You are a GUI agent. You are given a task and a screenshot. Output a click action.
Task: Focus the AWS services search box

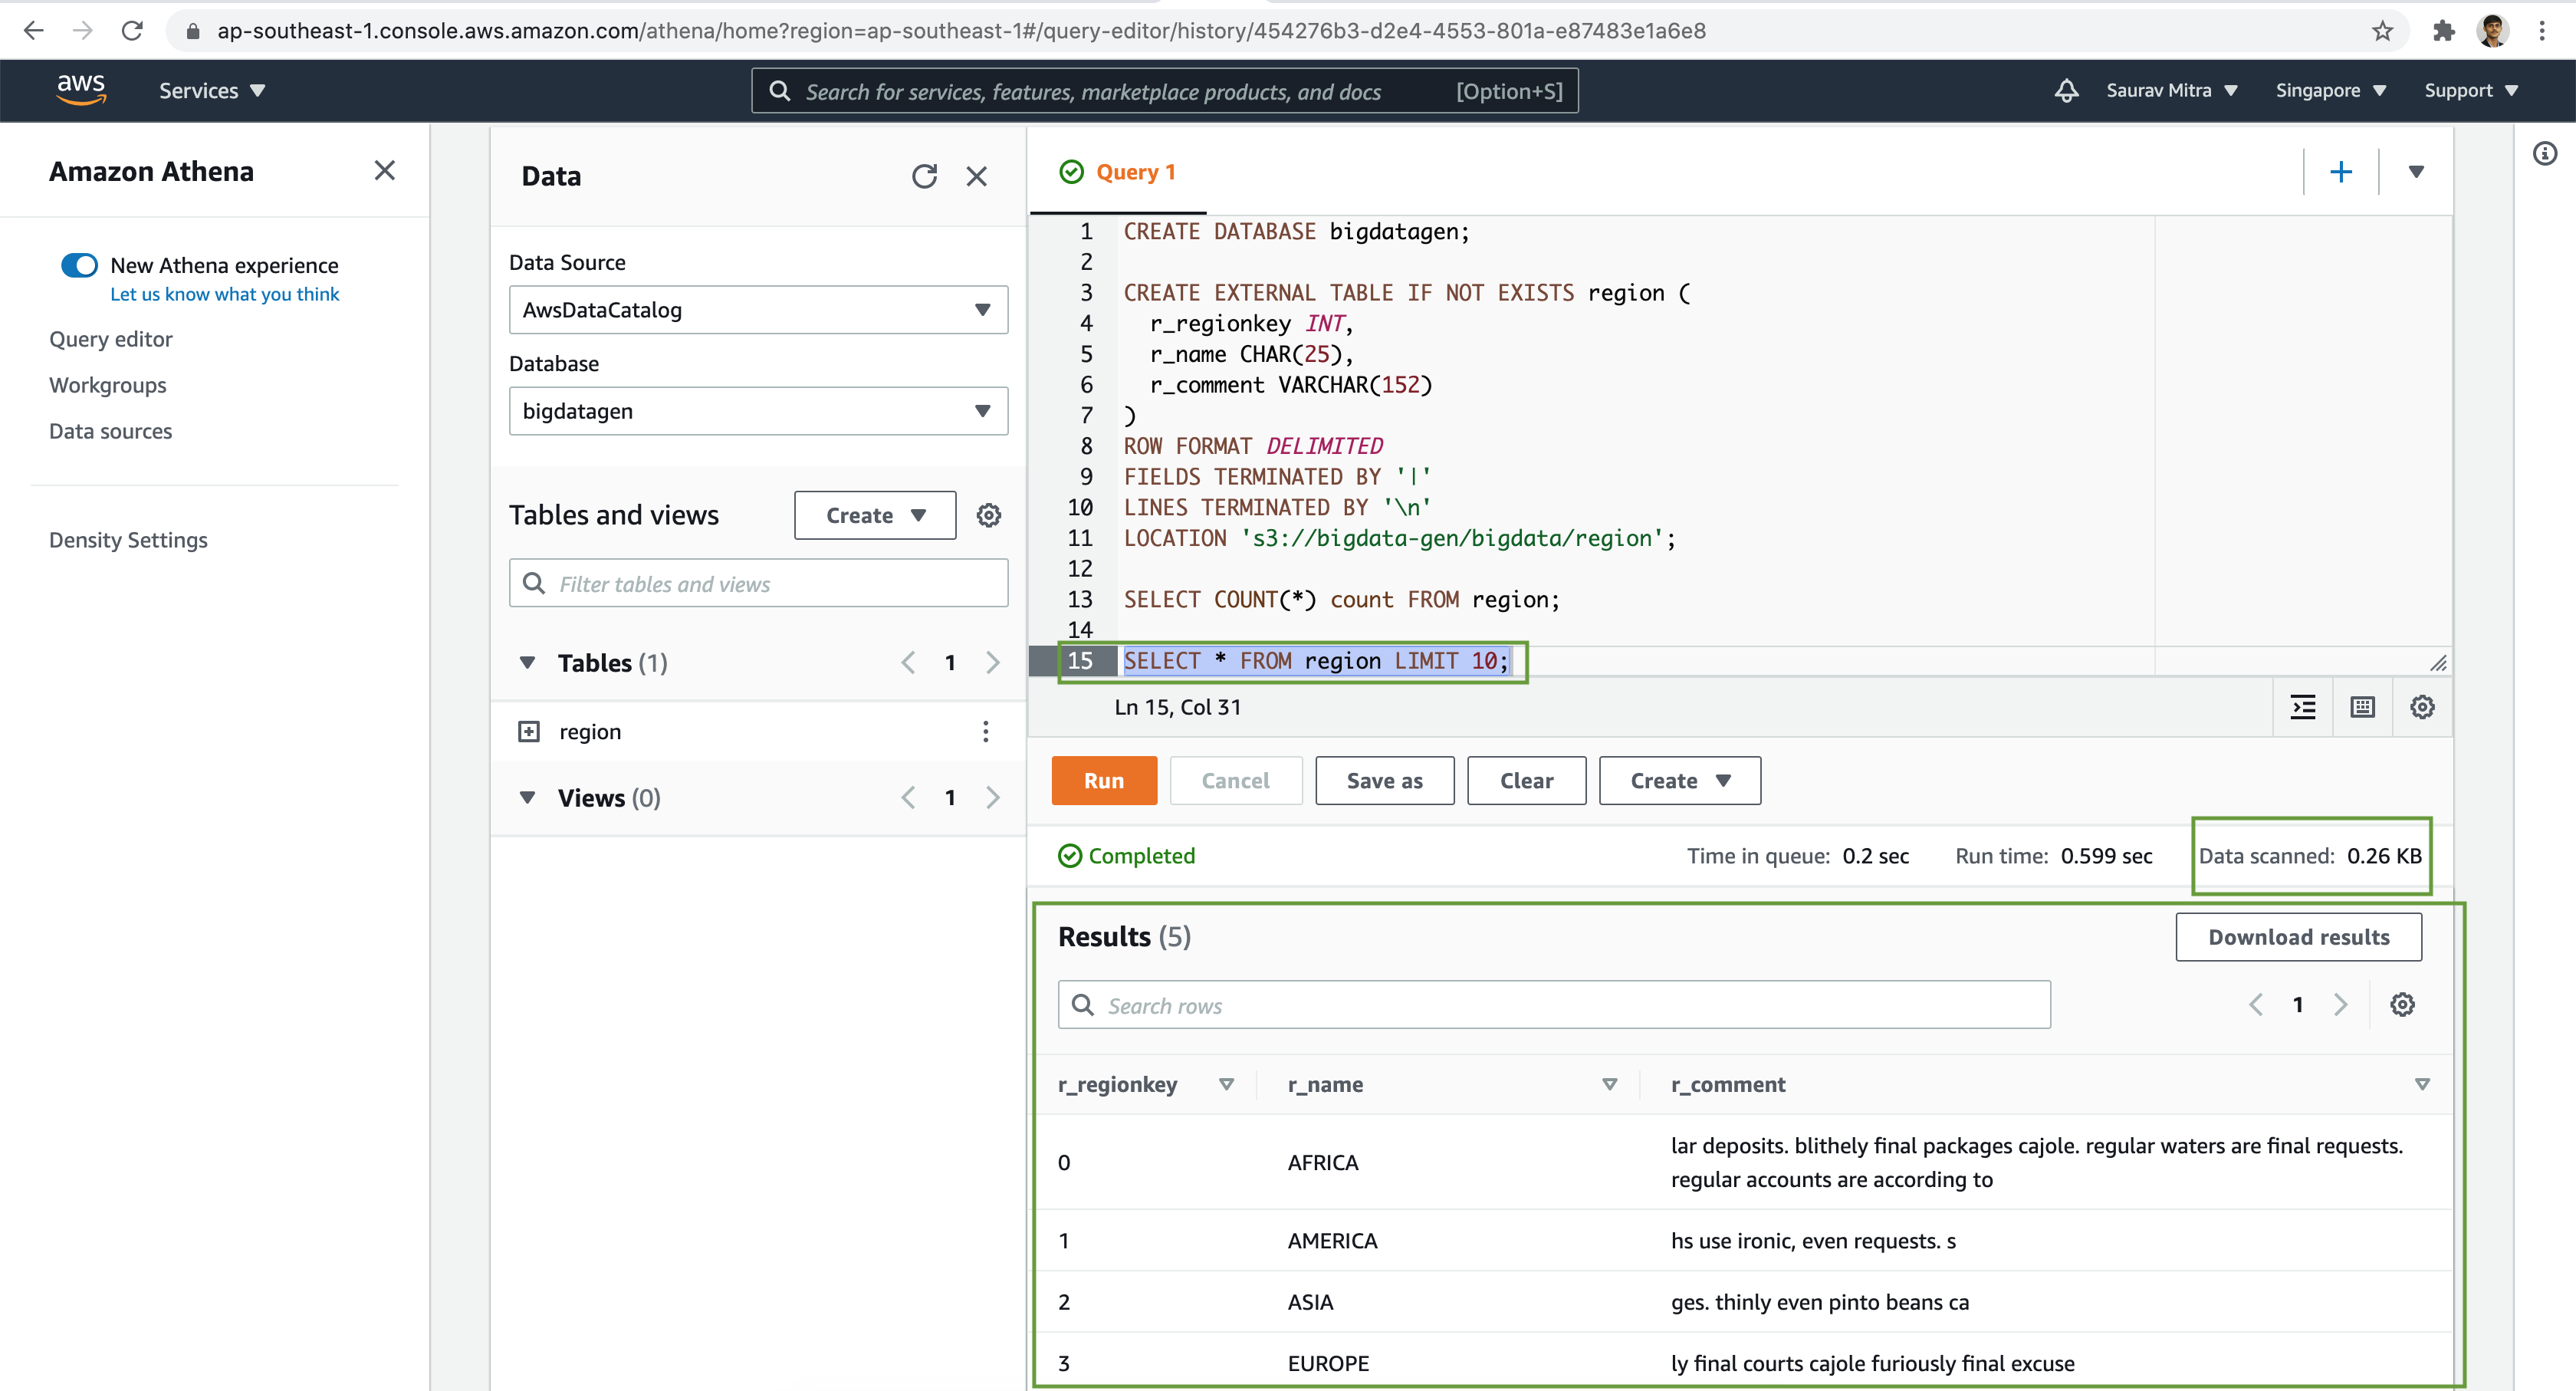point(1165,92)
